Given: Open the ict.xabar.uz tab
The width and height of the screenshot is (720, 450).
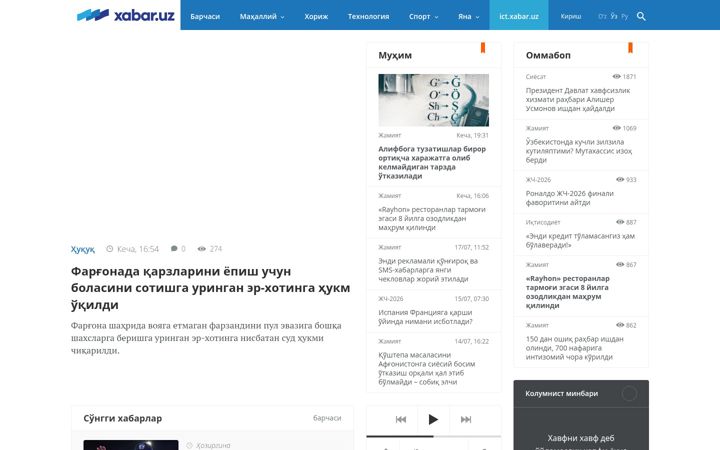Looking at the screenshot, I should tap(519, 15).
